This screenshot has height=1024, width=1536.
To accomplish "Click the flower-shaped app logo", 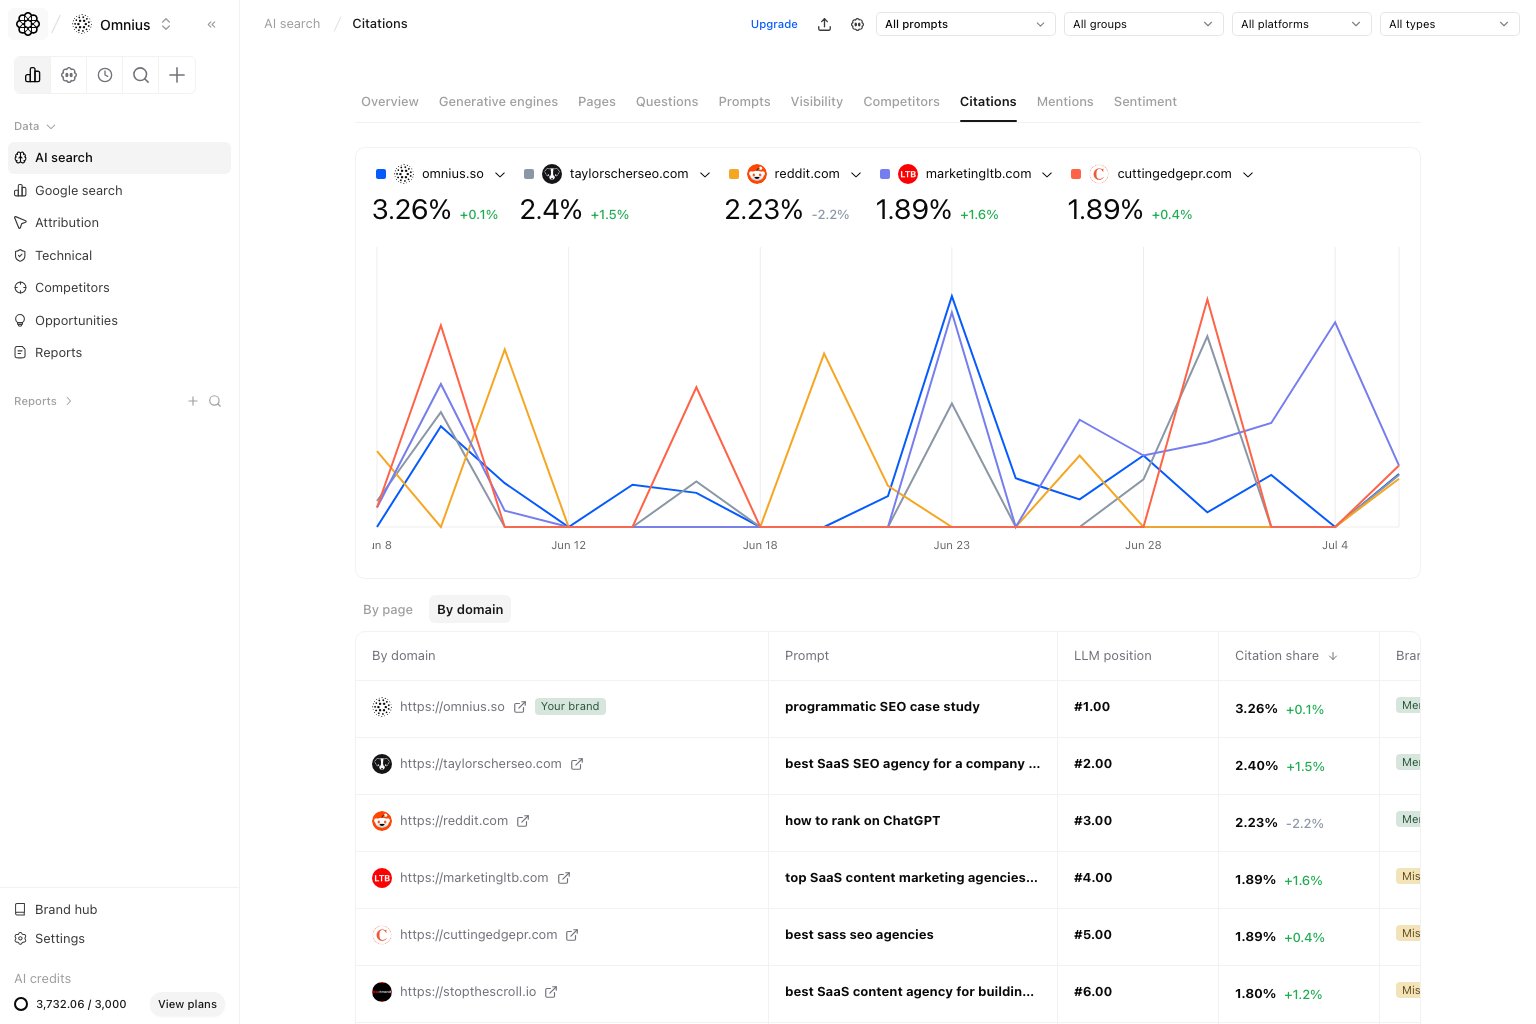I will pyautogui.click(x=28, y=24).
